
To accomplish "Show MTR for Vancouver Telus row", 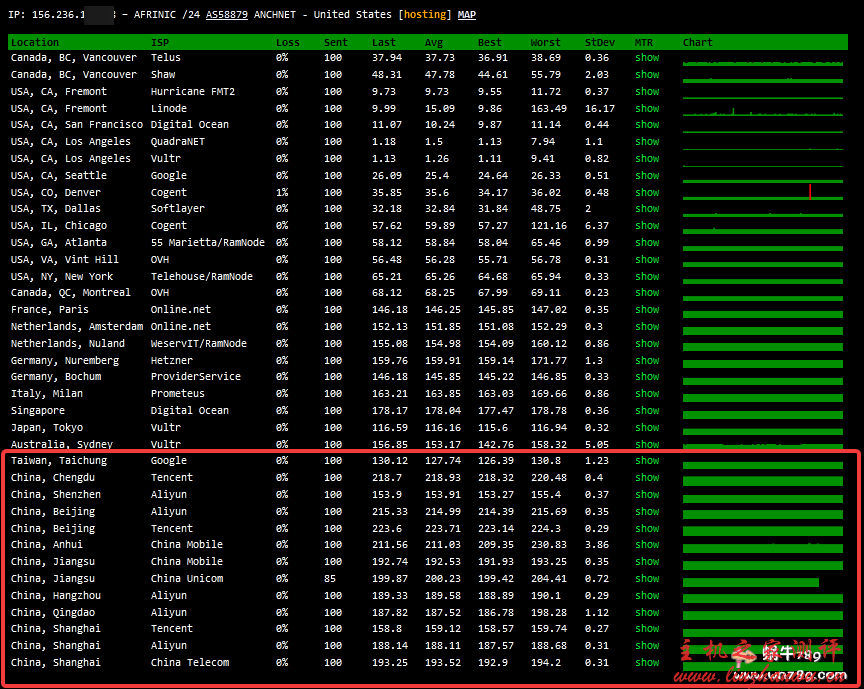I will coord(647,58).
